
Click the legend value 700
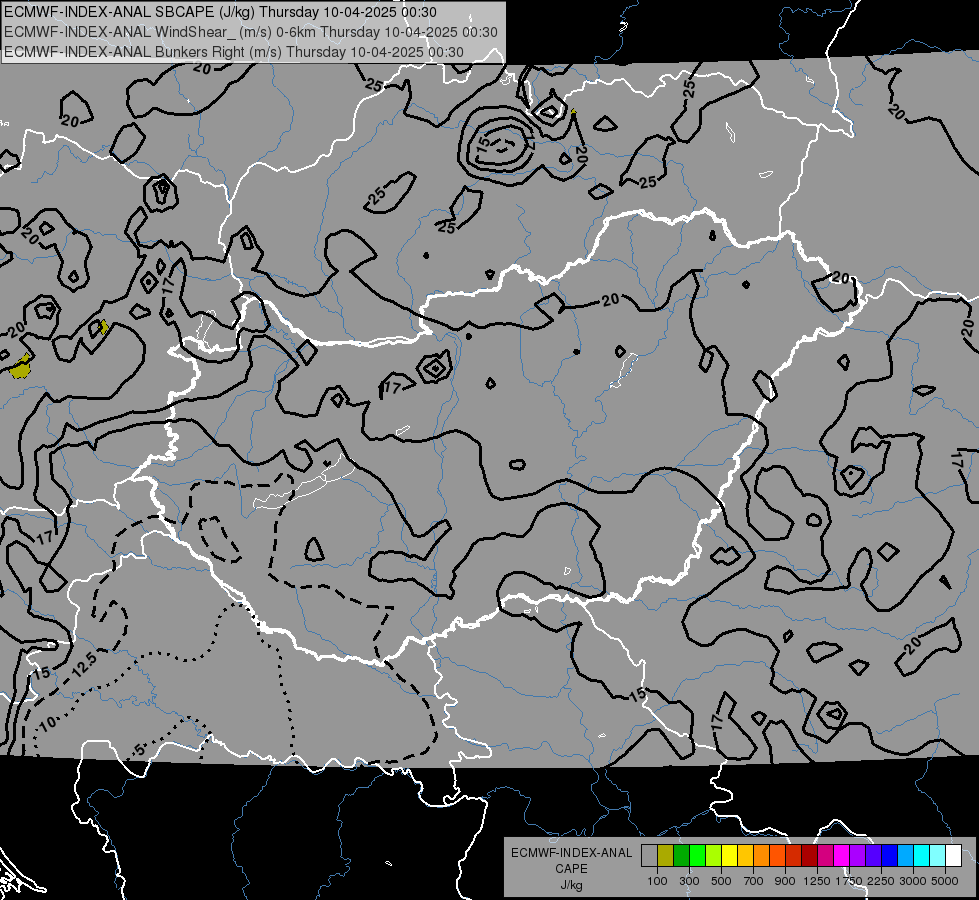tap(754, 881)
